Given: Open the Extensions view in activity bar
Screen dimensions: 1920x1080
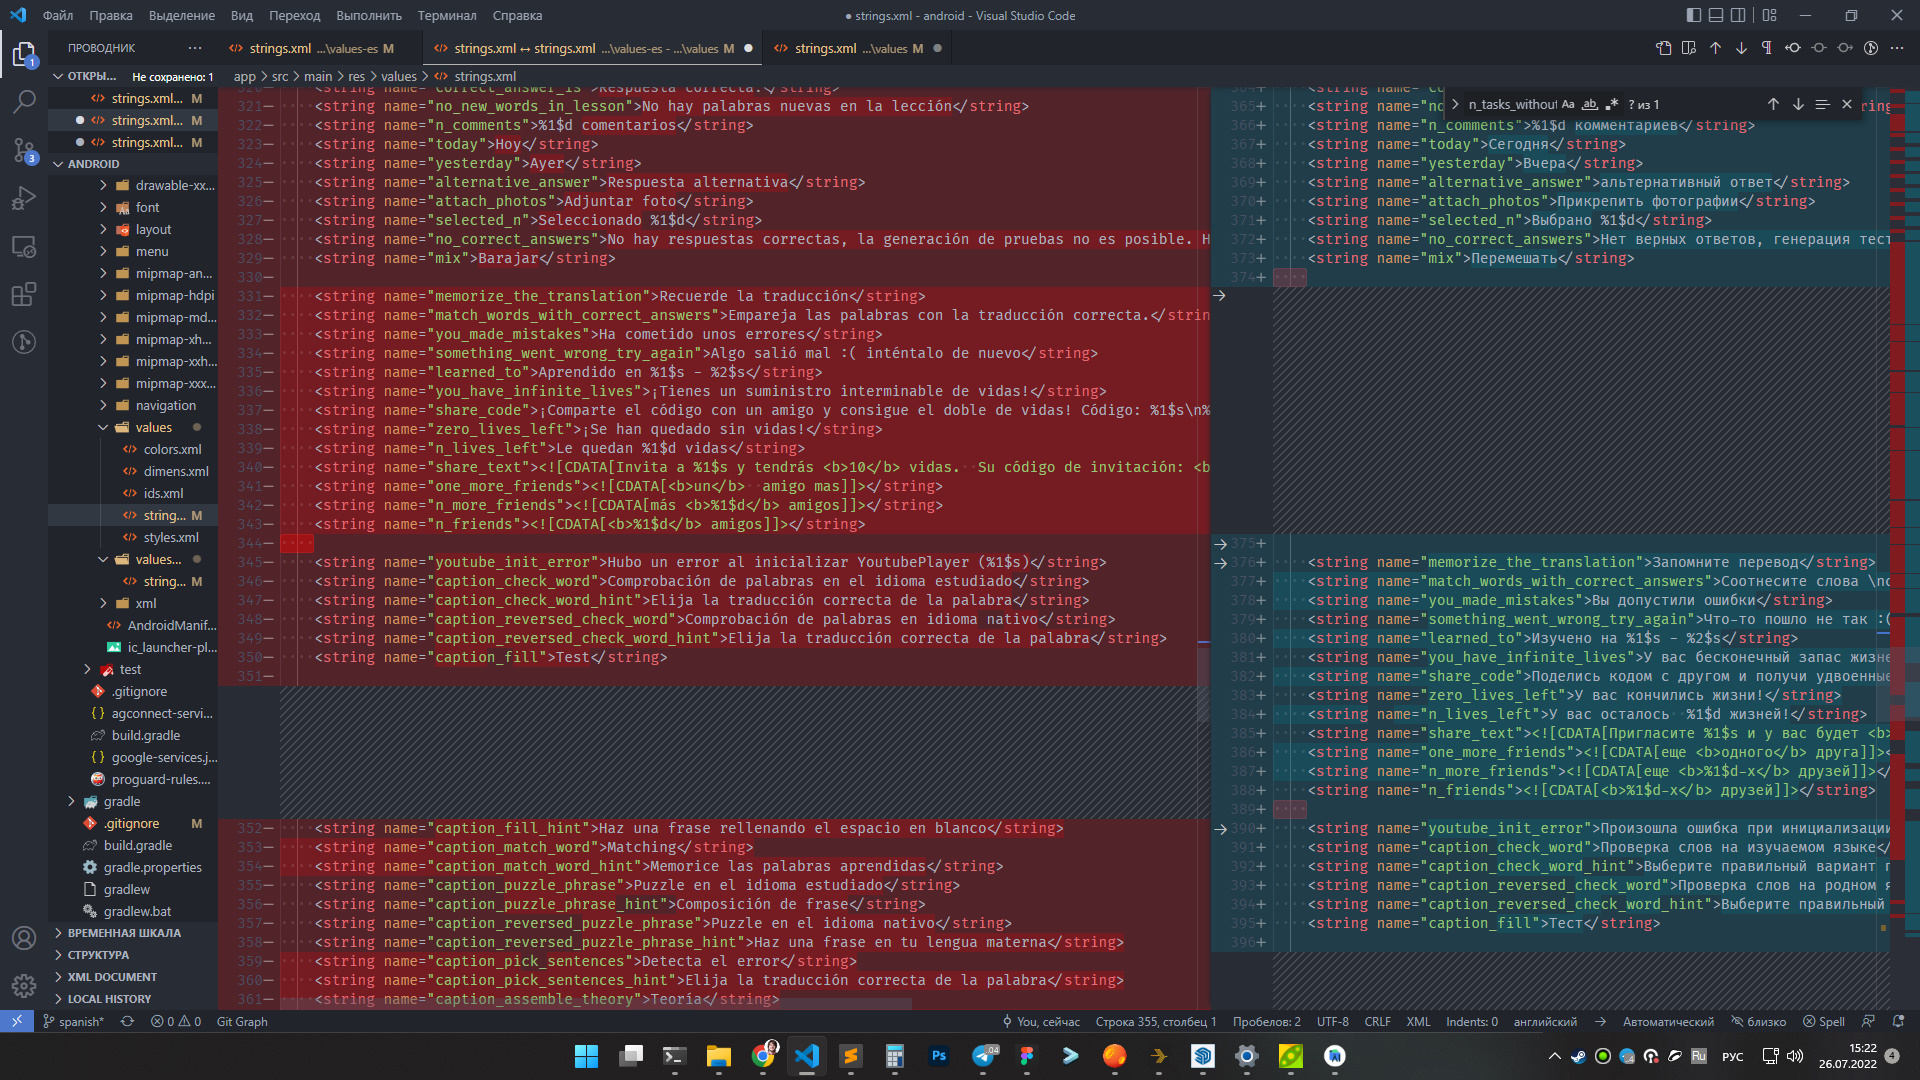Looking at the screenshot, I should [x=24, y=294].
